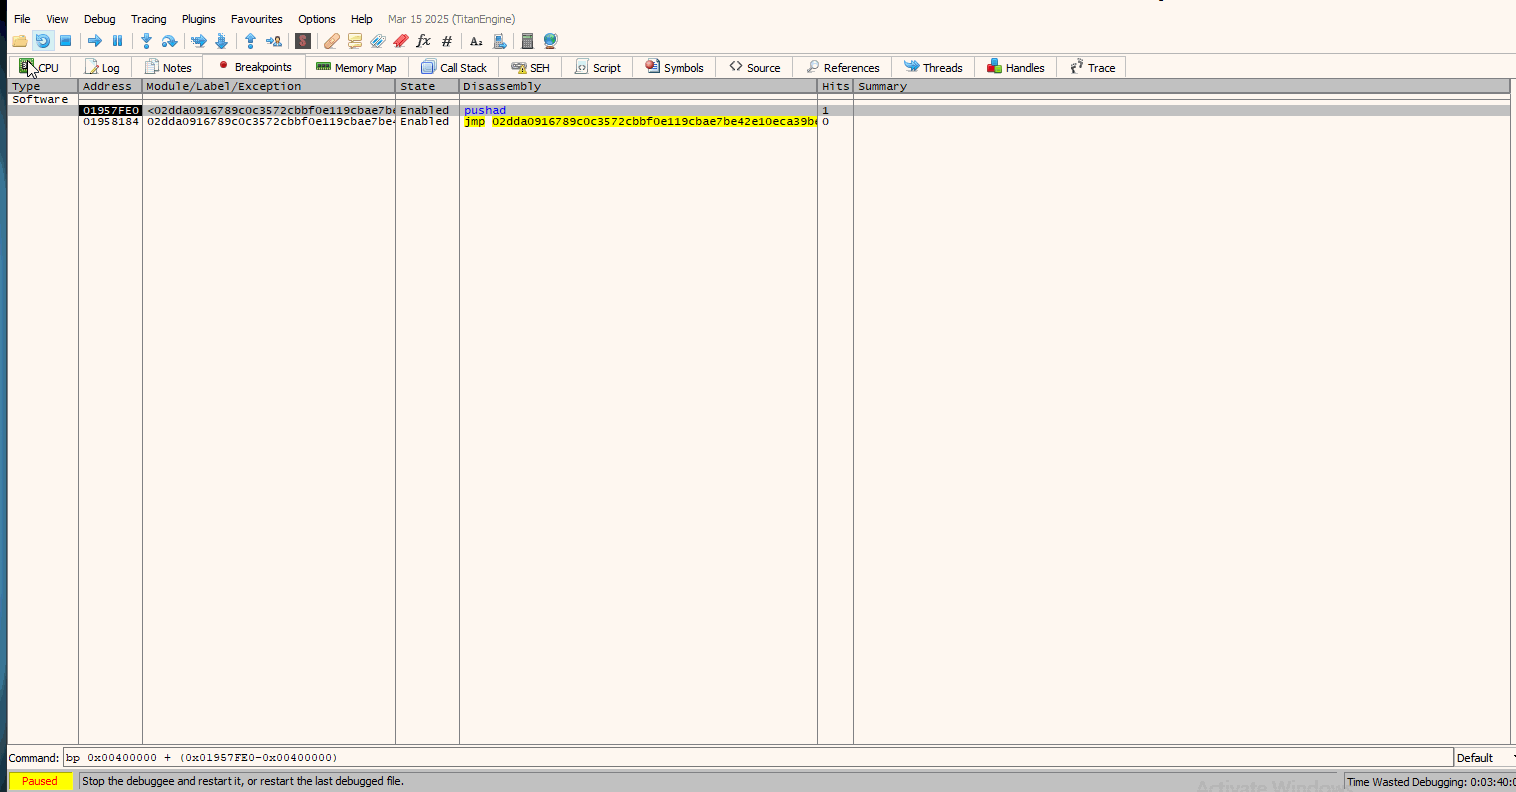
Task: Click the Open file folder icon
Action: (x=20, y=41)
